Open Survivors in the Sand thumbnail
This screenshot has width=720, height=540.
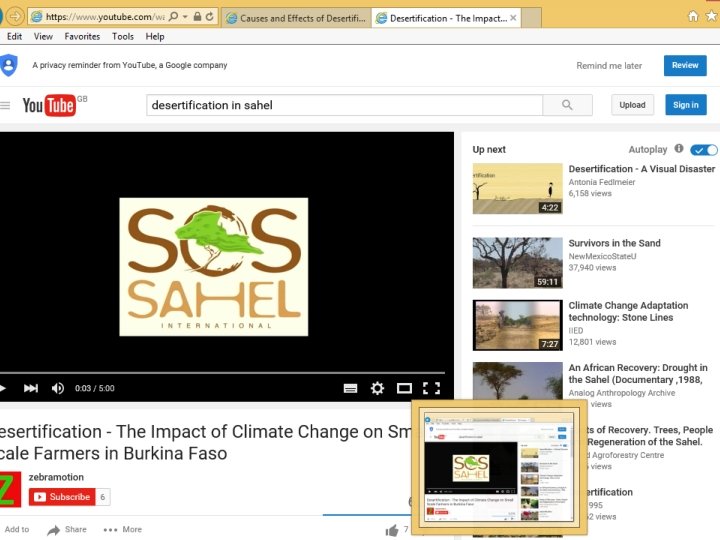click(x=518, y=263)
